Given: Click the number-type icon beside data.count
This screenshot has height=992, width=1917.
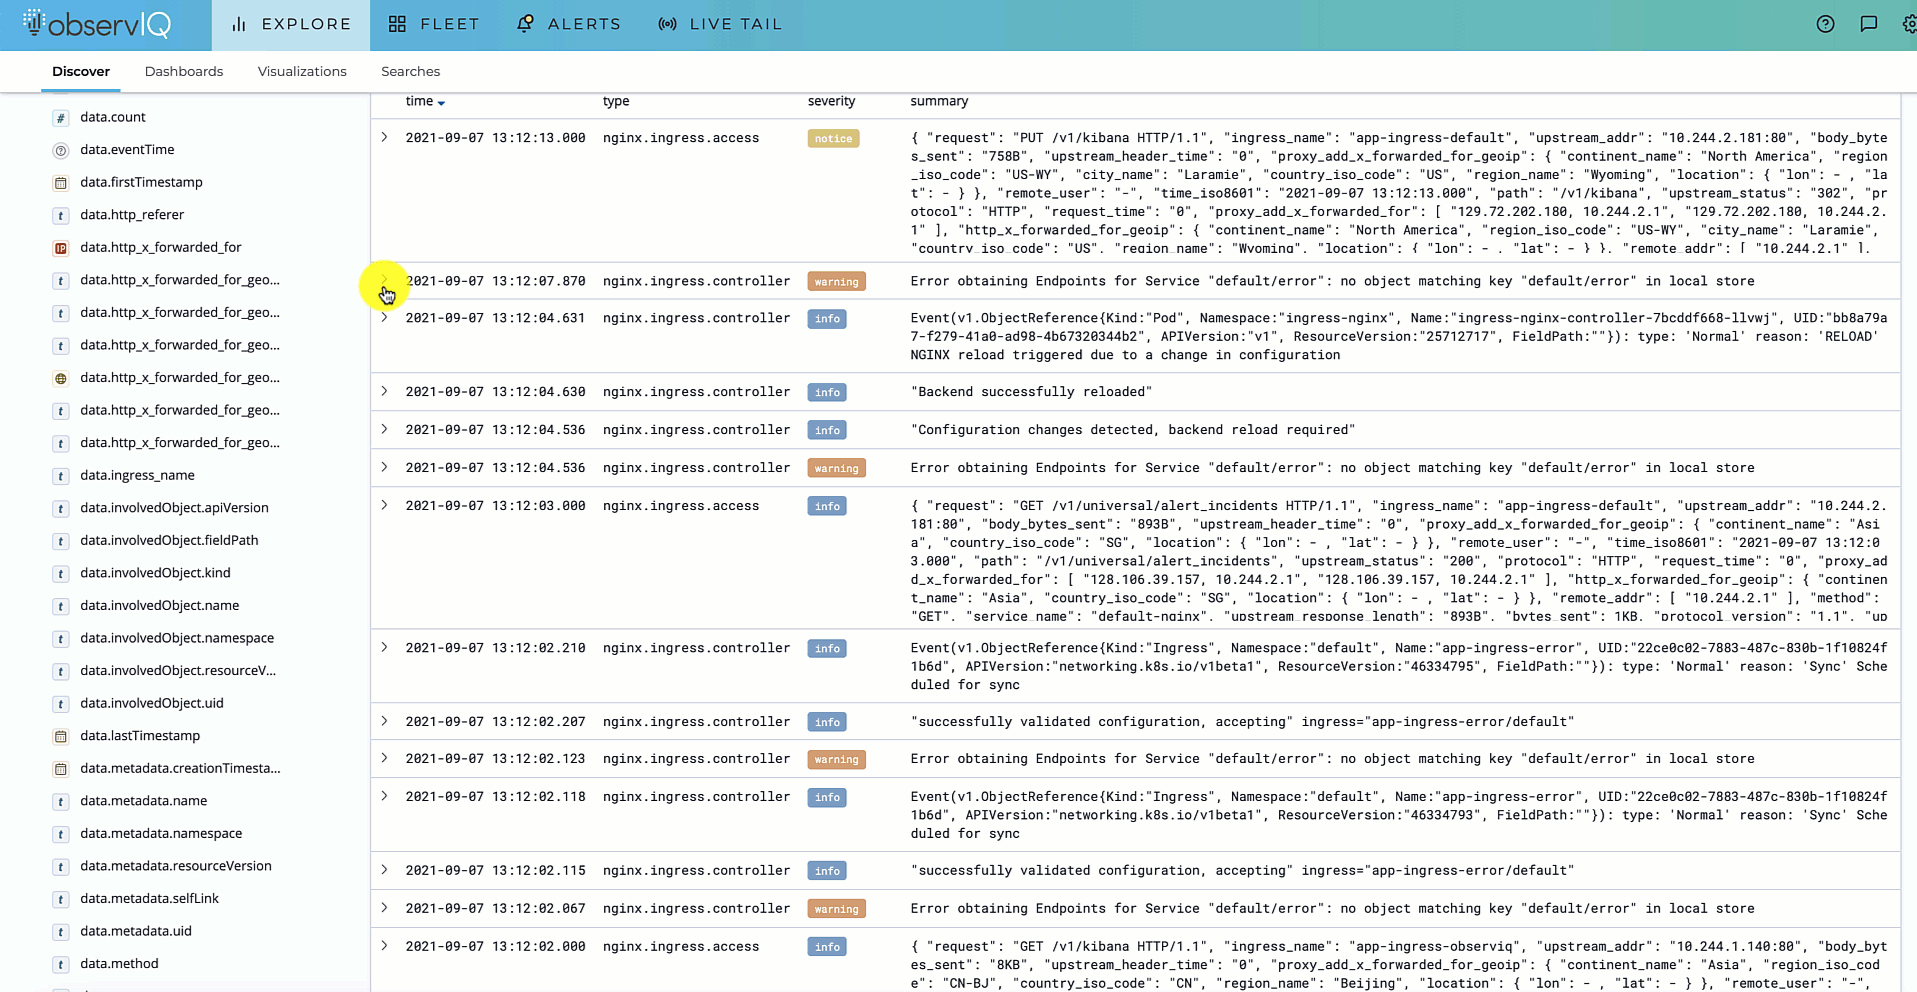Looking at the screenshot, I should point(61,118).
